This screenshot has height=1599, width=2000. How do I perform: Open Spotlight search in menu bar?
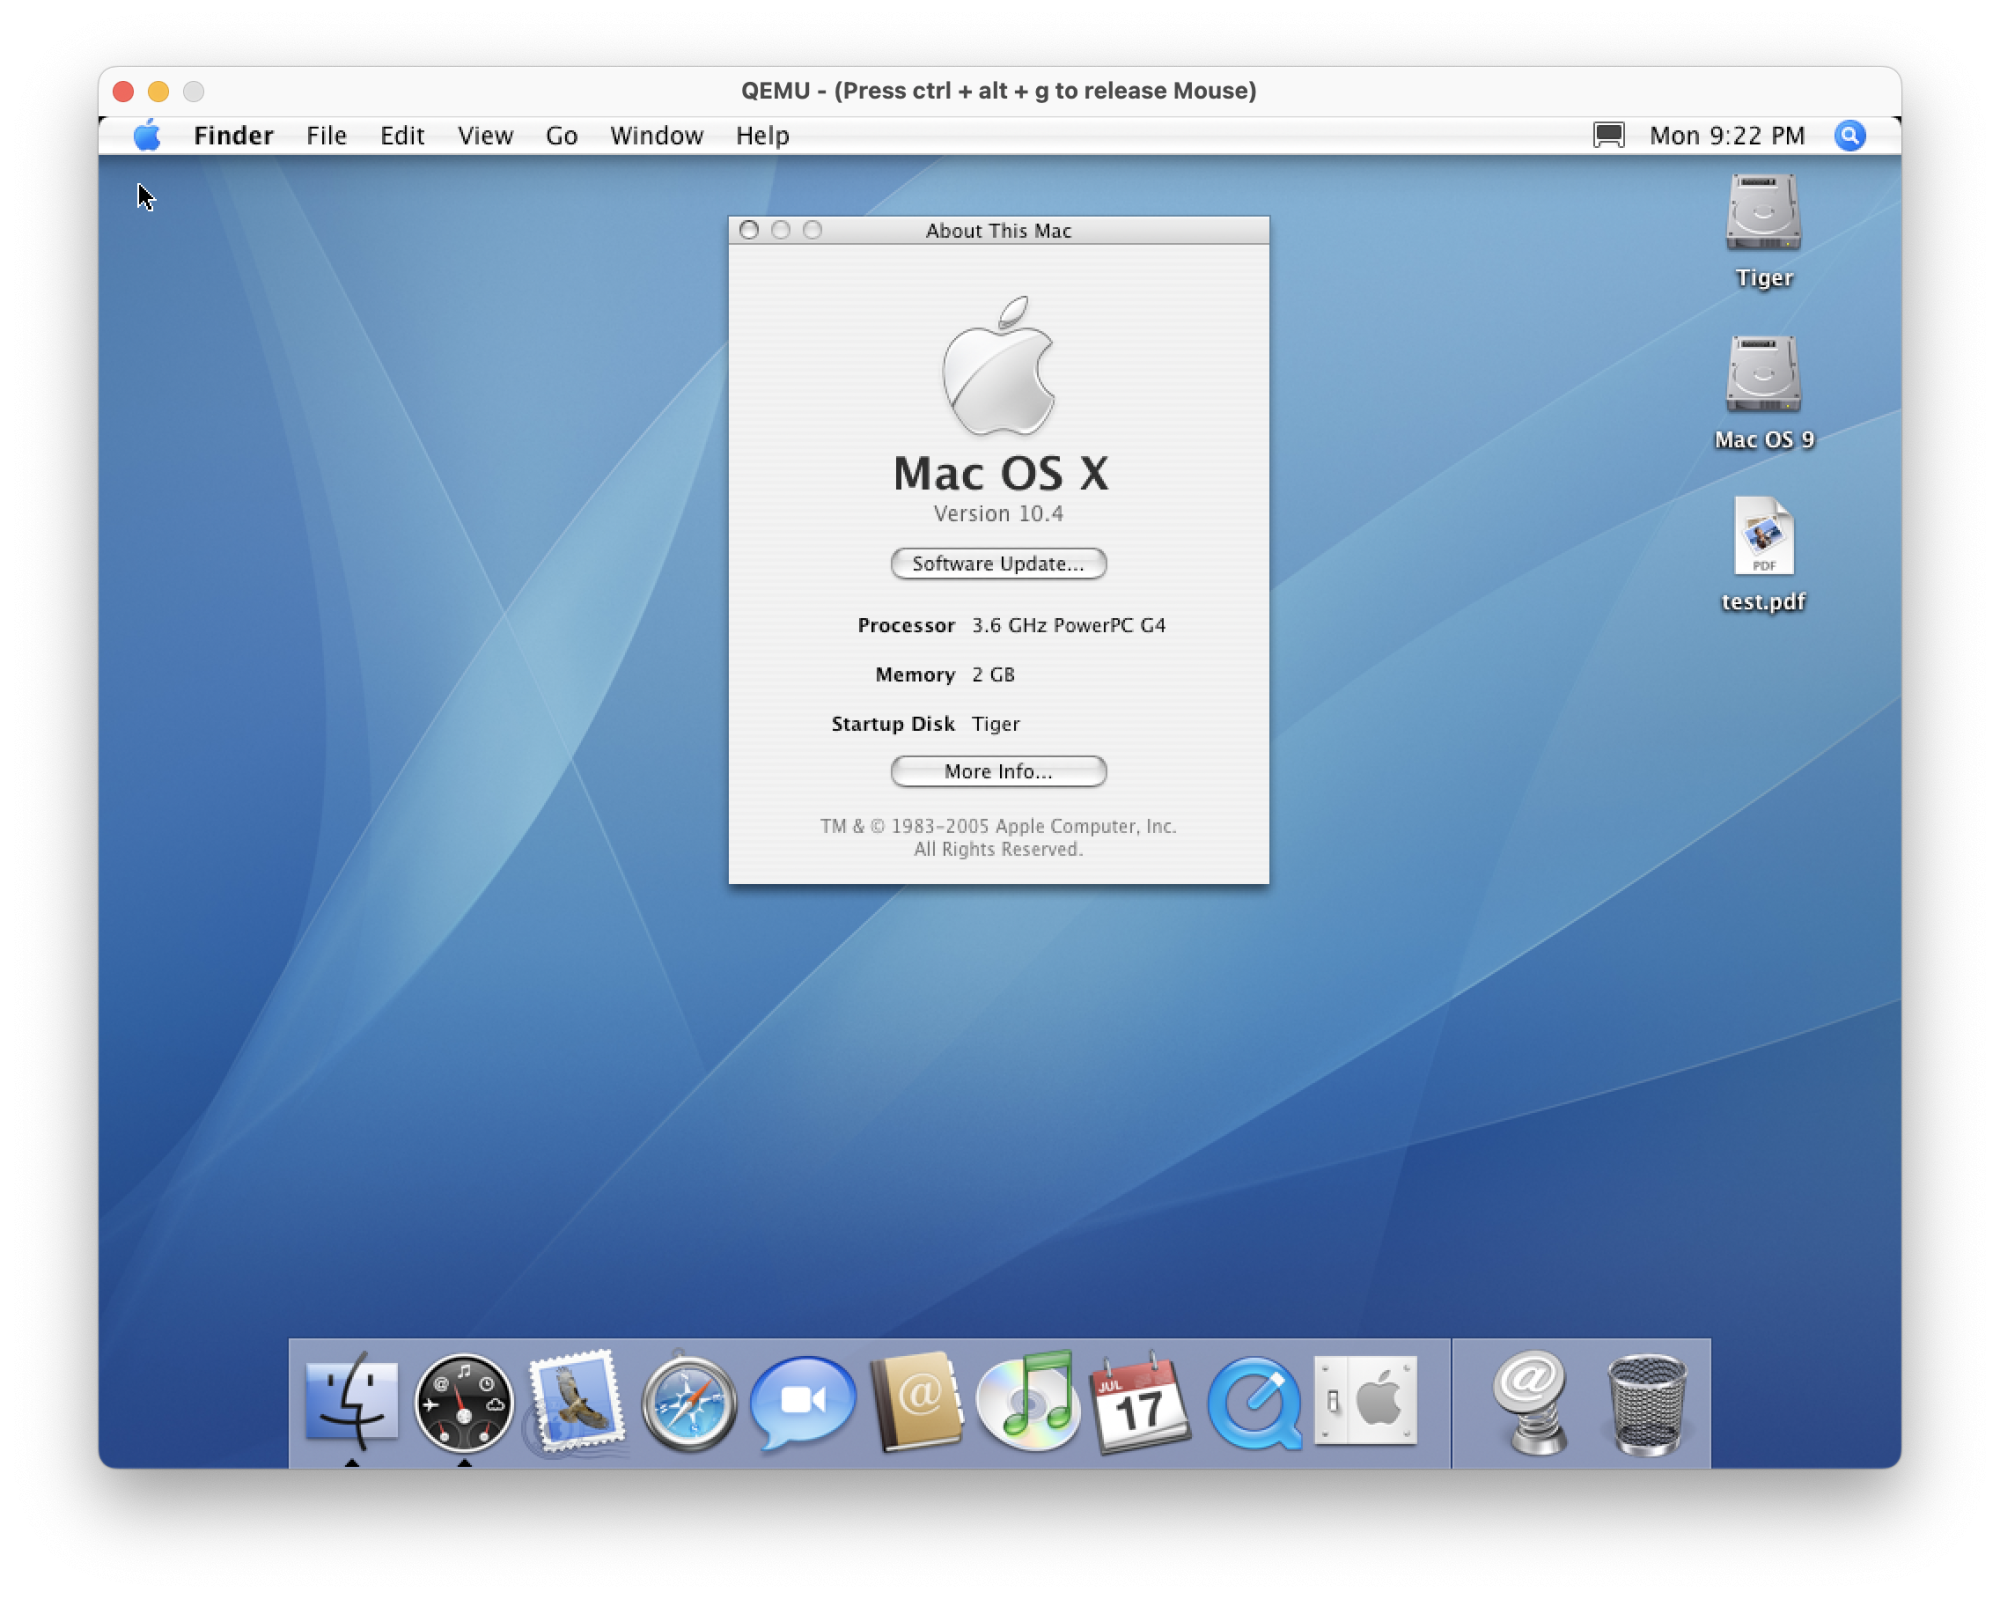coord(1849,135)
